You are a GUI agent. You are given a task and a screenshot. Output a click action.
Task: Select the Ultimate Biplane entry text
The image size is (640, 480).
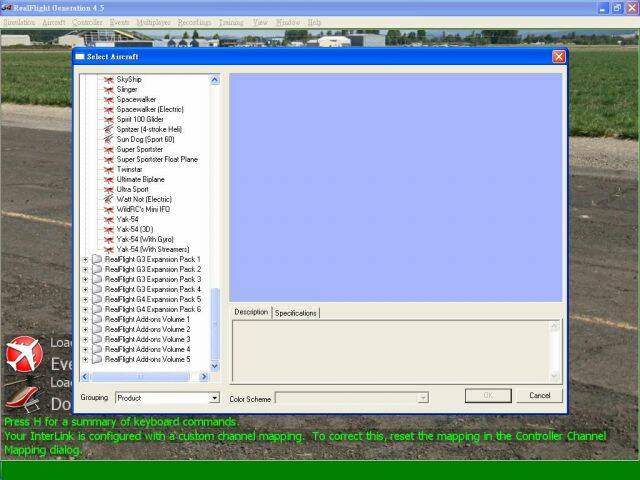coord(140,180)
